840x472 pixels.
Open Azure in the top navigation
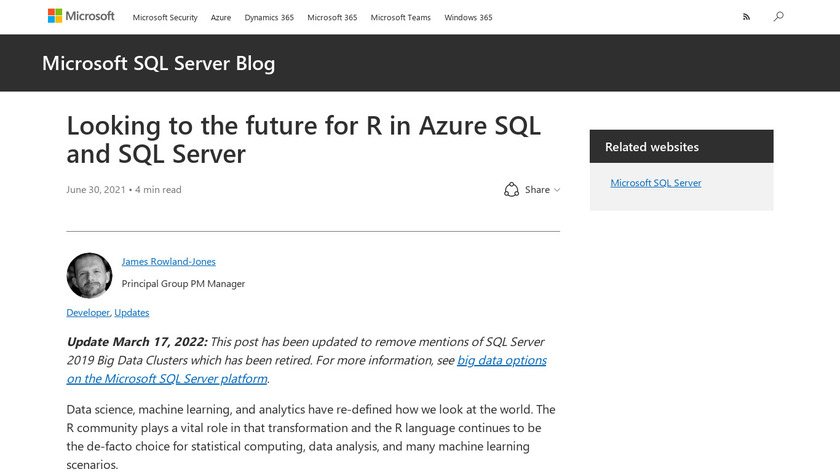[221, 17]
